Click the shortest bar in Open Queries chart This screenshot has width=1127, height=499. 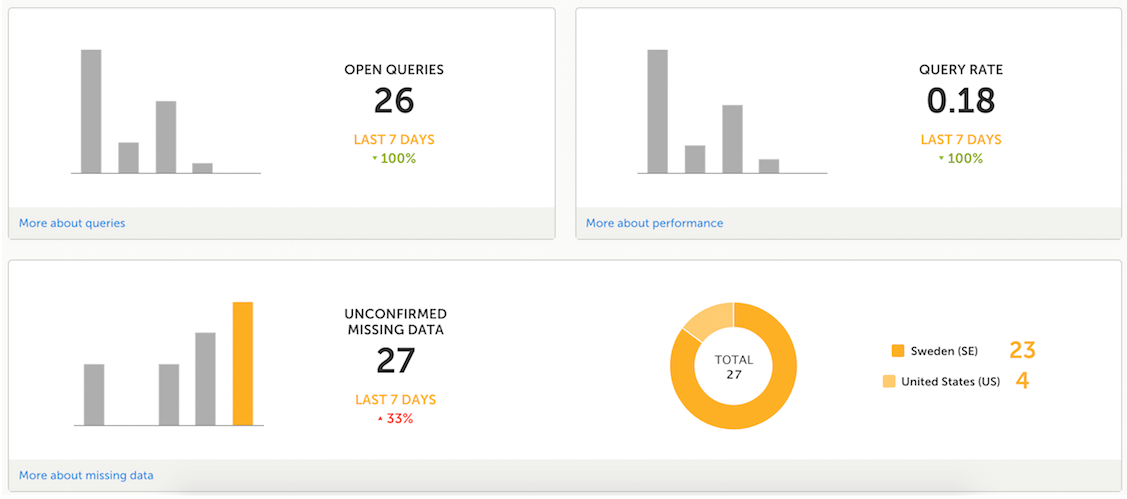(x=202, y=168)
